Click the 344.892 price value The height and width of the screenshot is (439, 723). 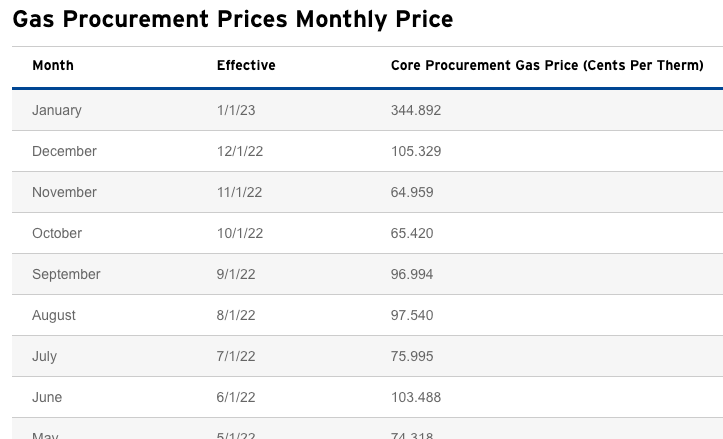(415, 110)
